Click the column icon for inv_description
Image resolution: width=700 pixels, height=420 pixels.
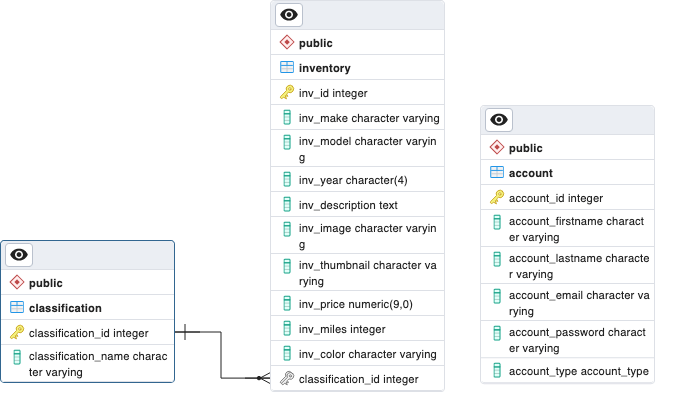(287, 204)
